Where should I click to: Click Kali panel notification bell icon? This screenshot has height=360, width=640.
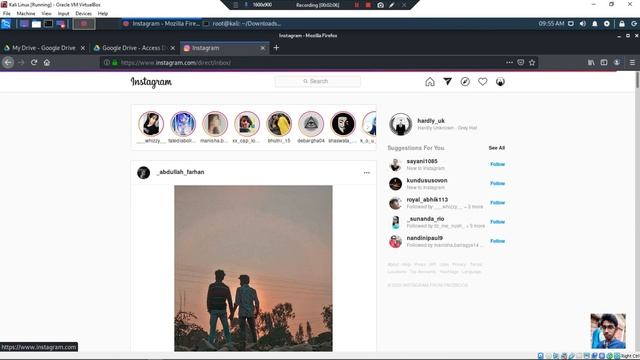point(595,24)
